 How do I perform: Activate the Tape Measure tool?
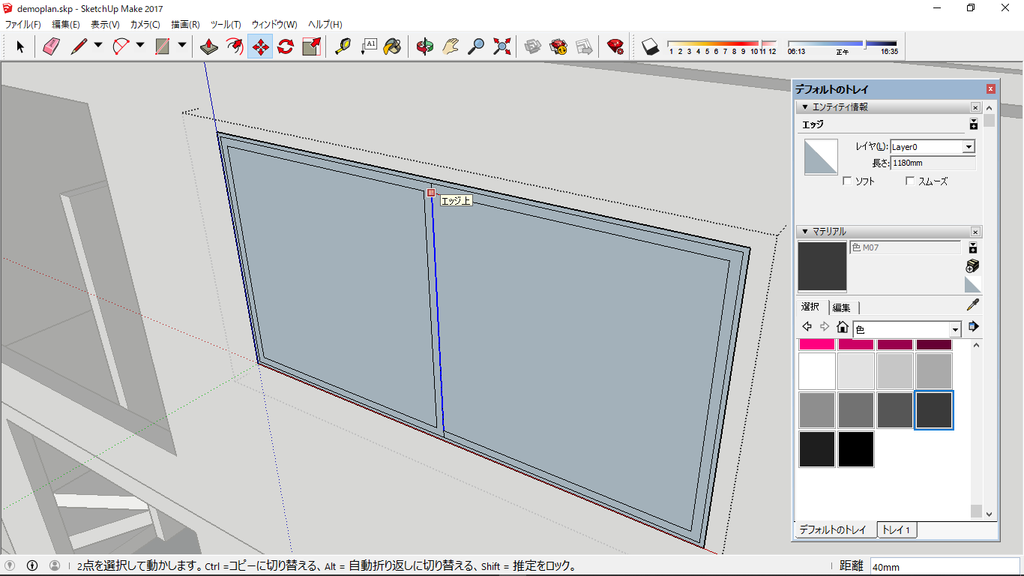tap(343, 46)
